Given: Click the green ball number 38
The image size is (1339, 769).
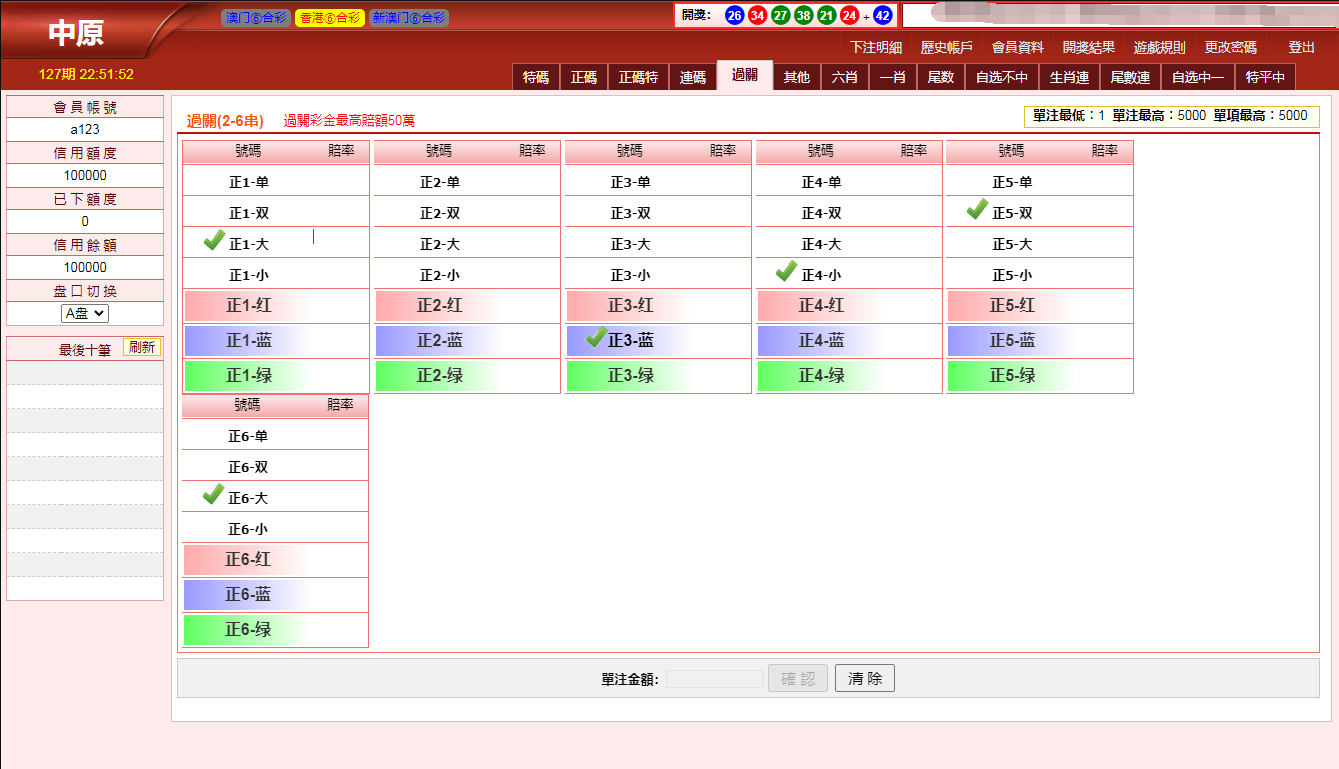Looking at the screenshot, I should [803, 16].
